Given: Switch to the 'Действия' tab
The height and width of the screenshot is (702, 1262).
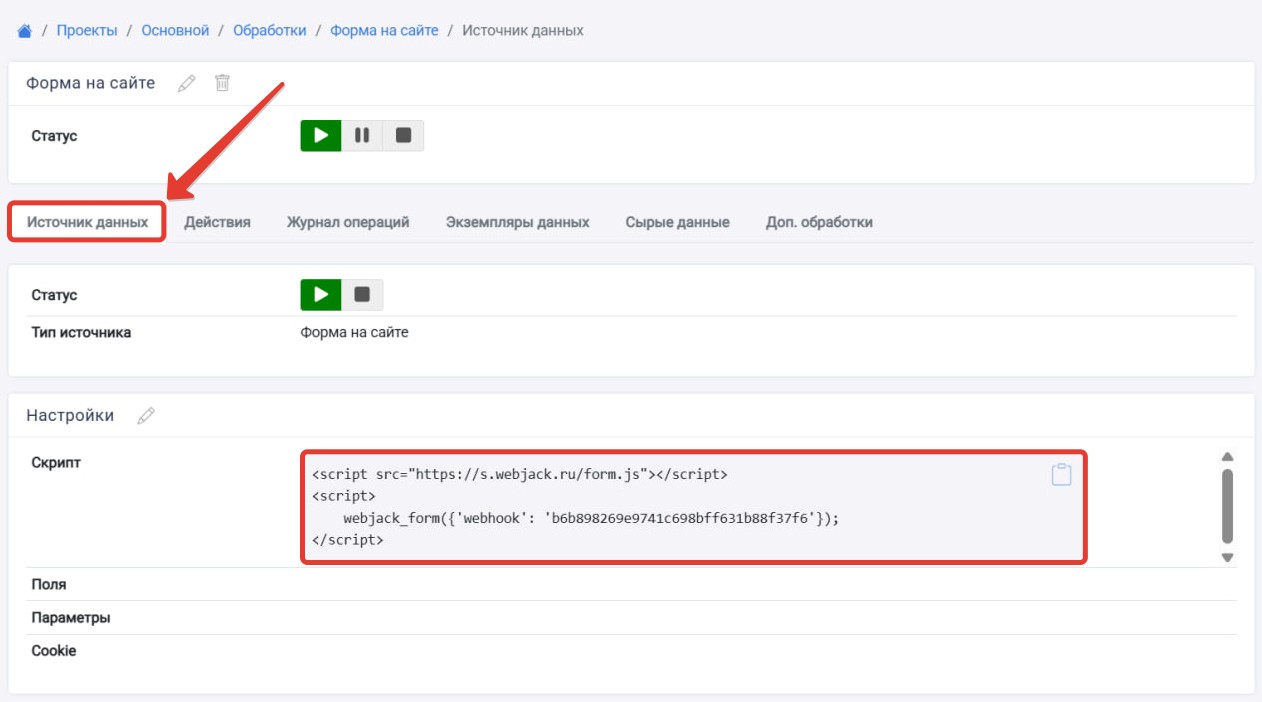Looking at the screenshot, I should point(217,222).
